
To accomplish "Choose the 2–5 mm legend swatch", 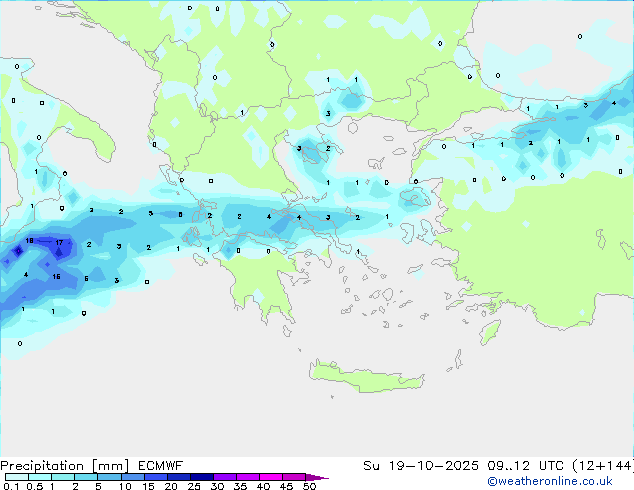I will click(86, 477).
